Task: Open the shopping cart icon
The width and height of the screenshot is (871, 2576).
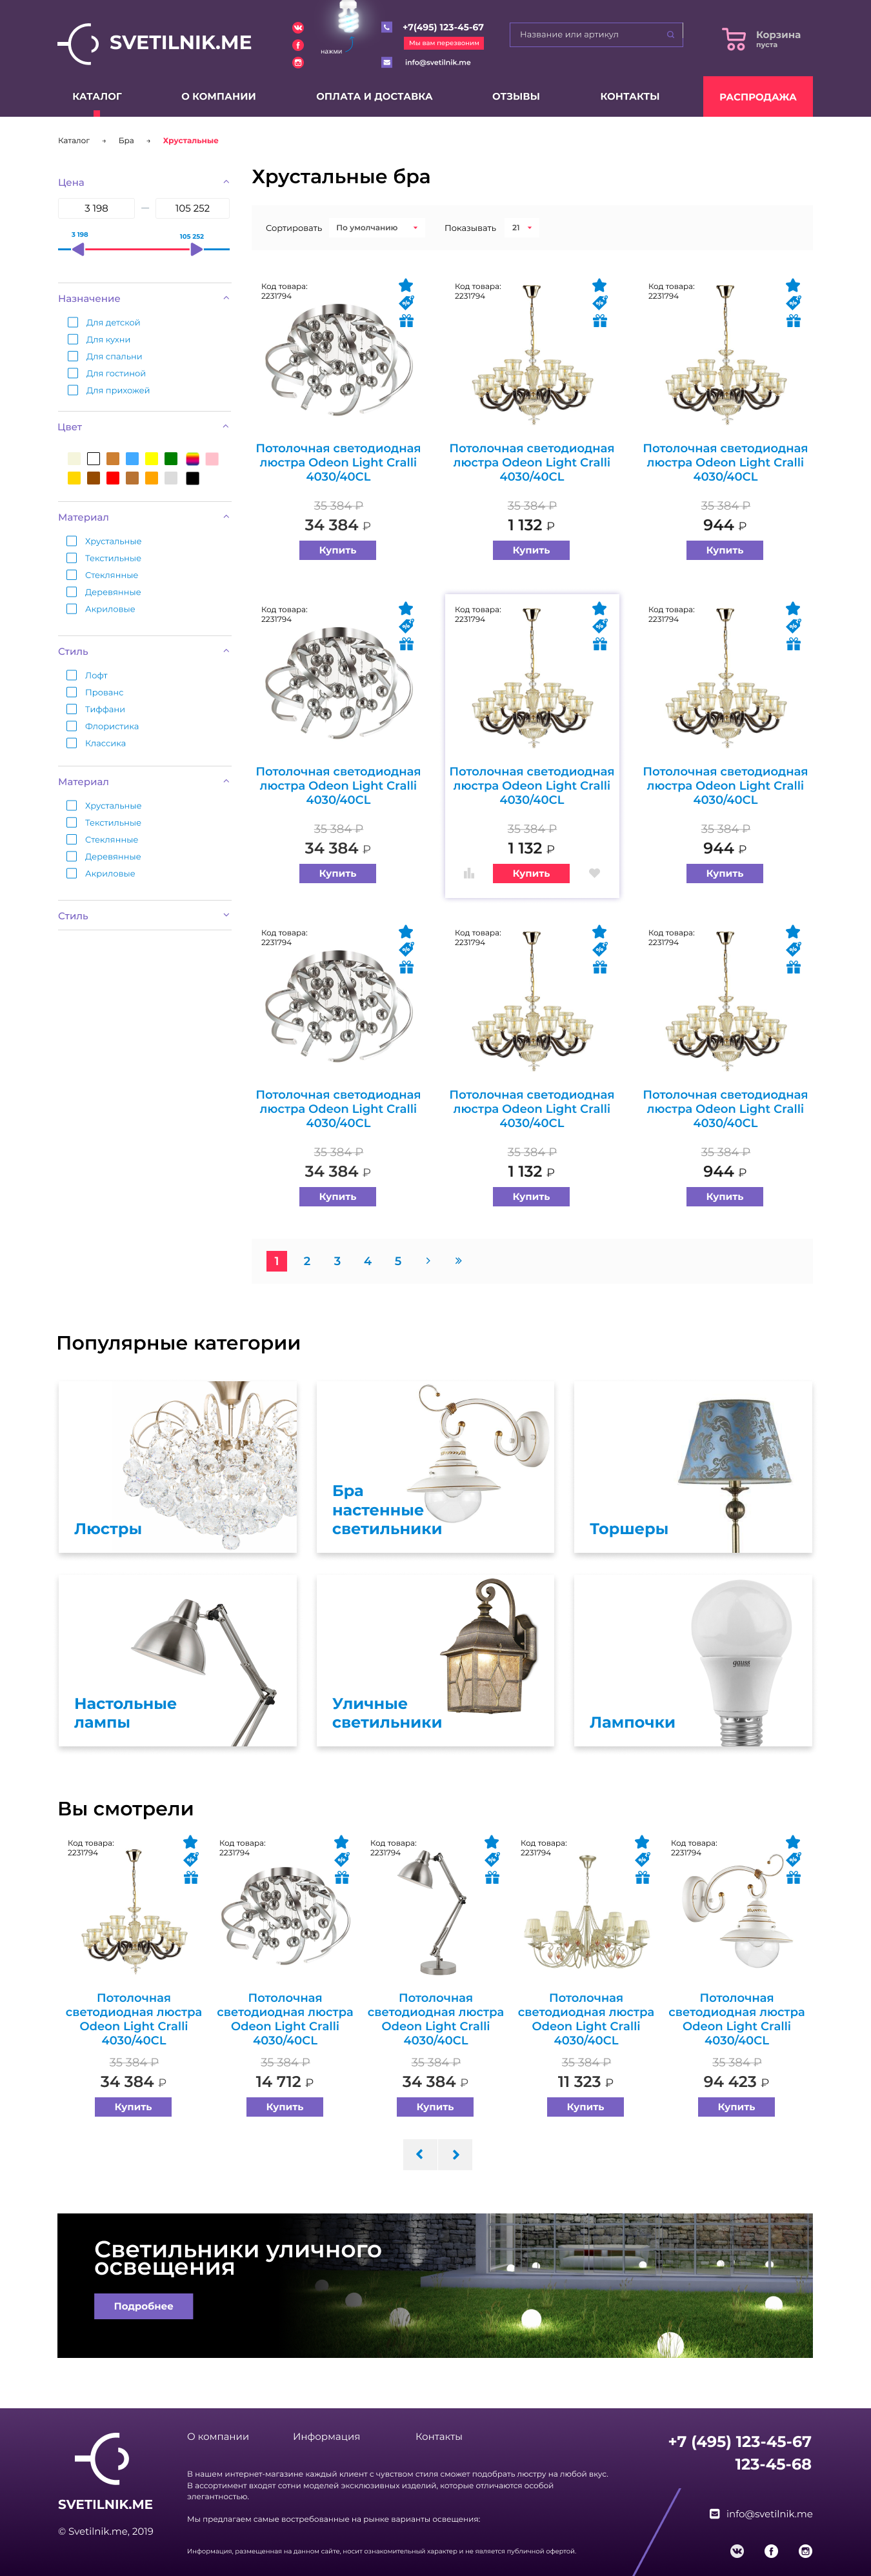Action: click(734, 39)
